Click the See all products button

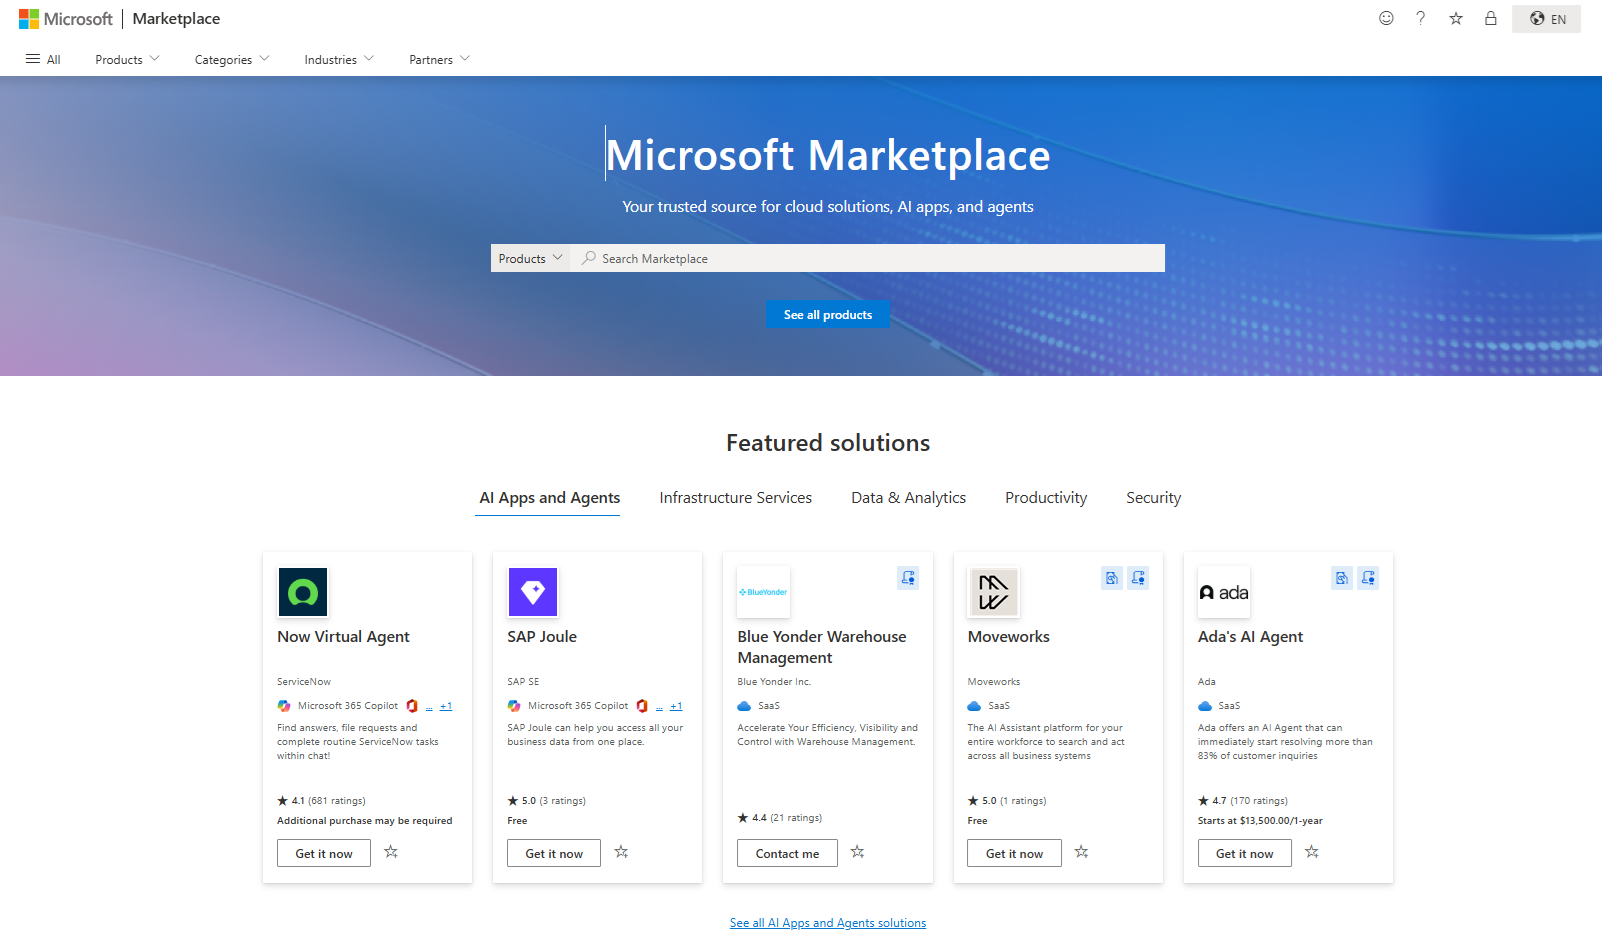coord(828,314)
